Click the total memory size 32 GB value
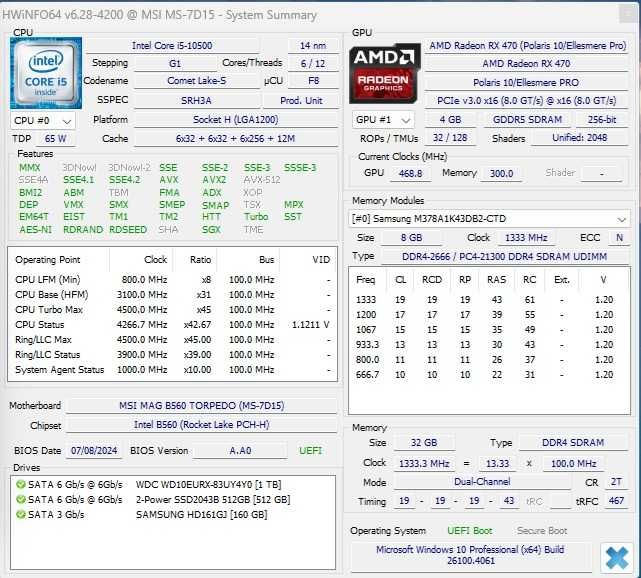 coord(424,443)
